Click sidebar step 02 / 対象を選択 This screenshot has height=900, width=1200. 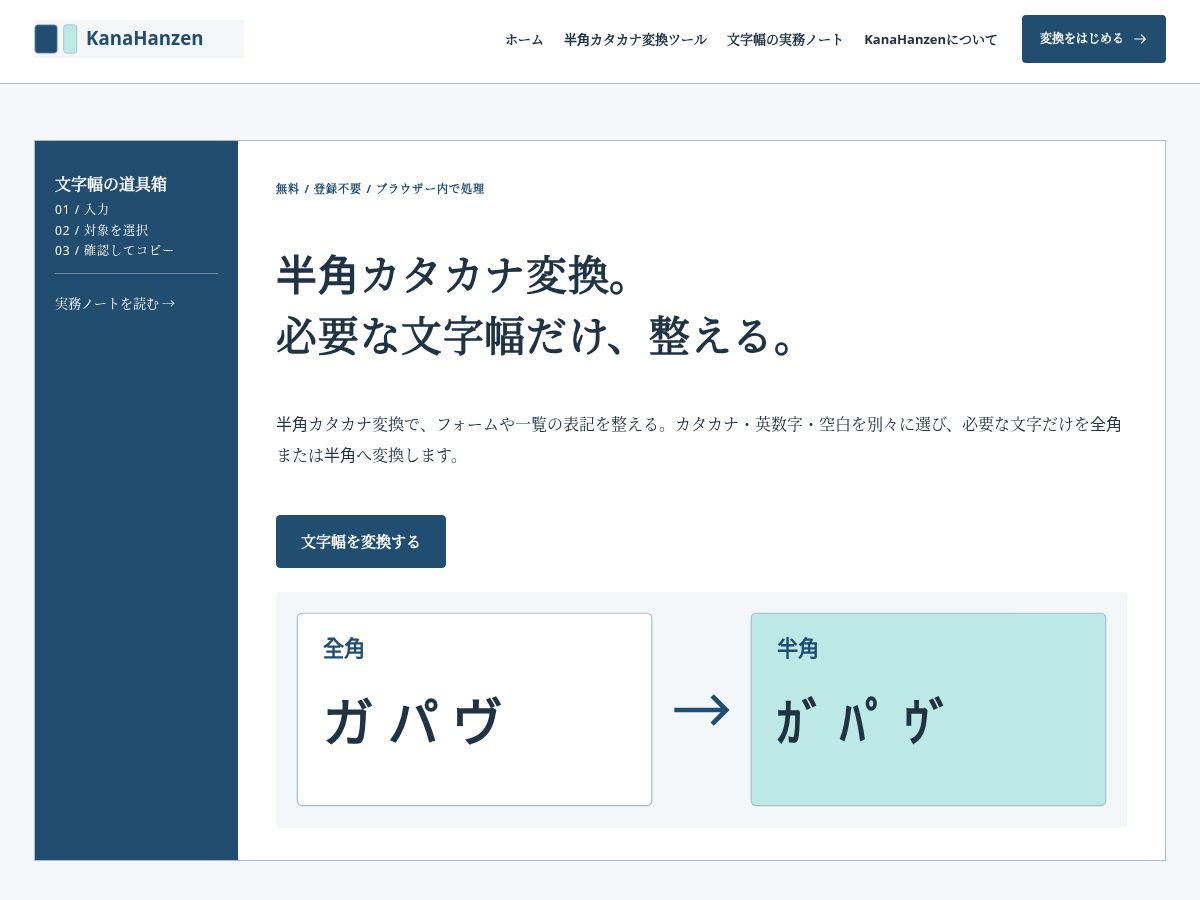pos(102,230)
